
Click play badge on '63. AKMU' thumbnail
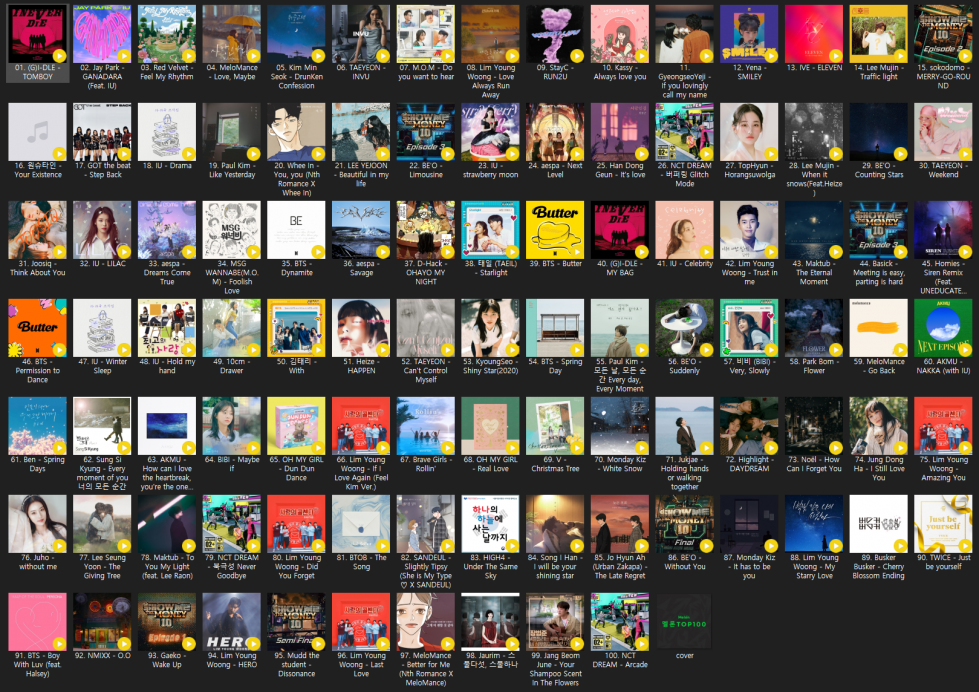189,447
